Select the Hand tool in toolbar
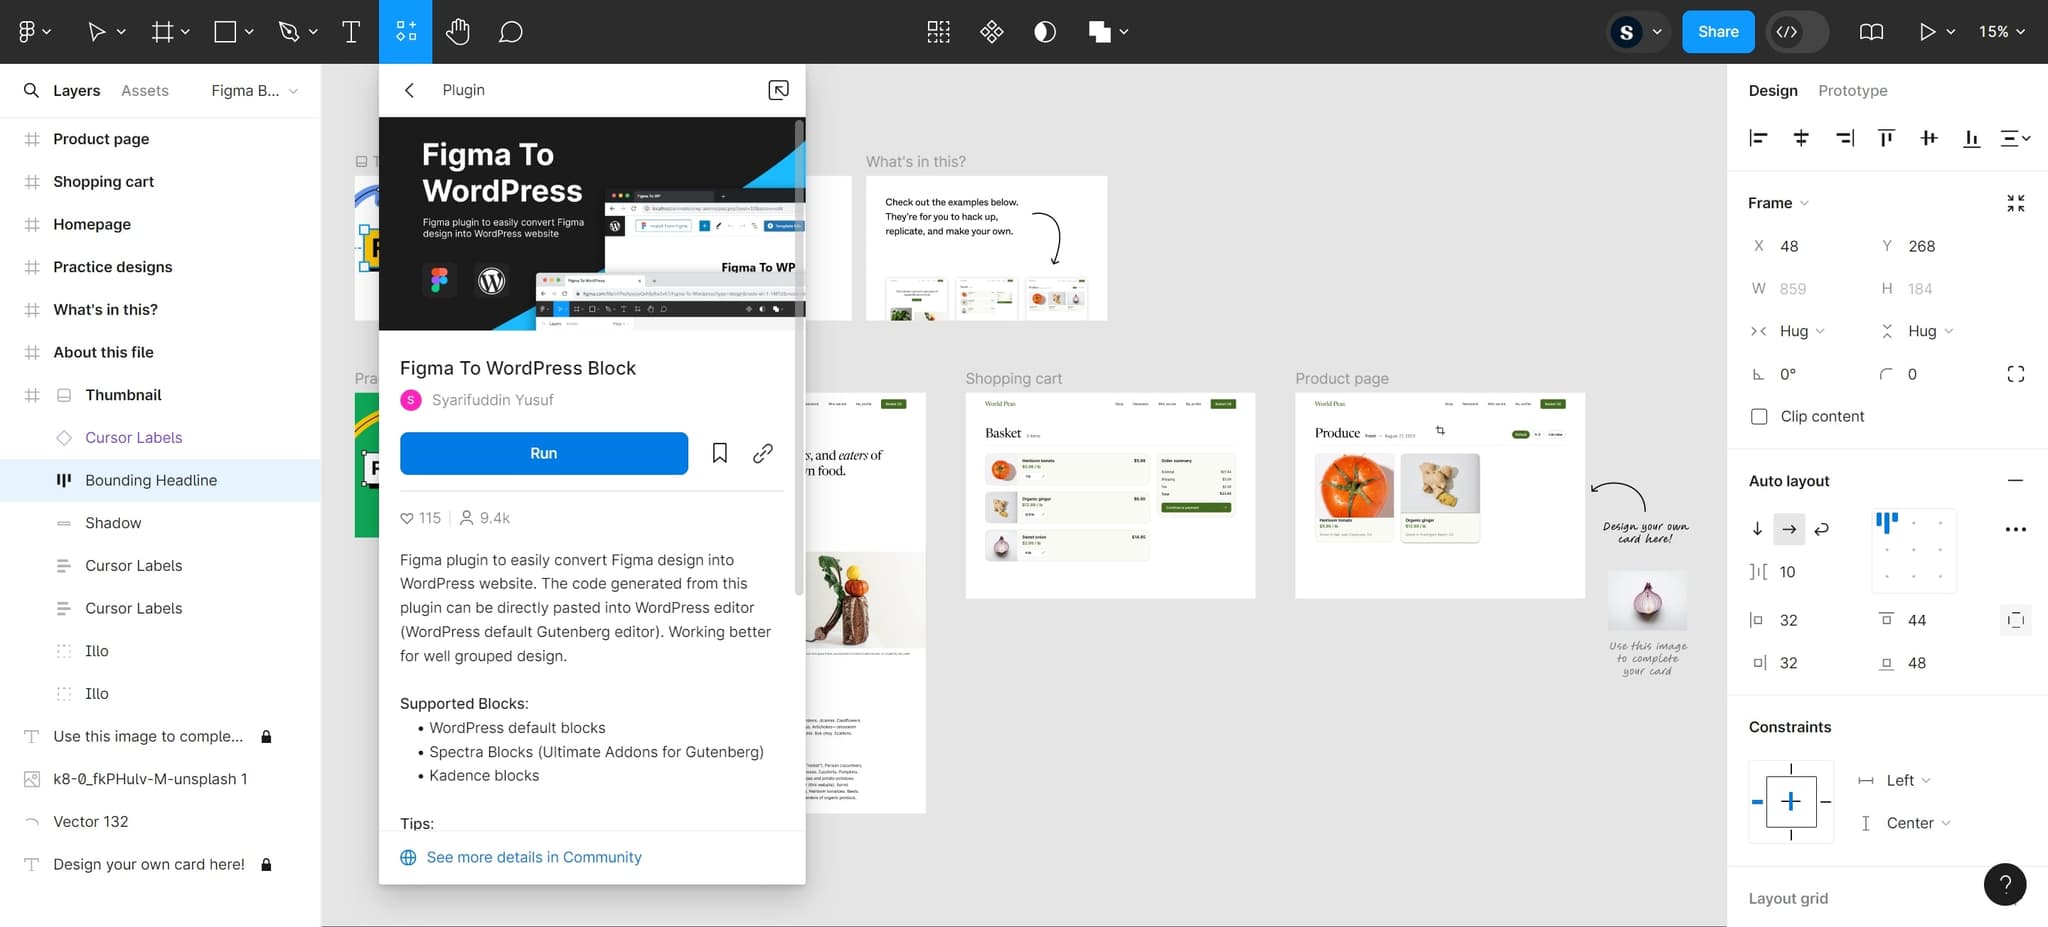 click(458, 32)
